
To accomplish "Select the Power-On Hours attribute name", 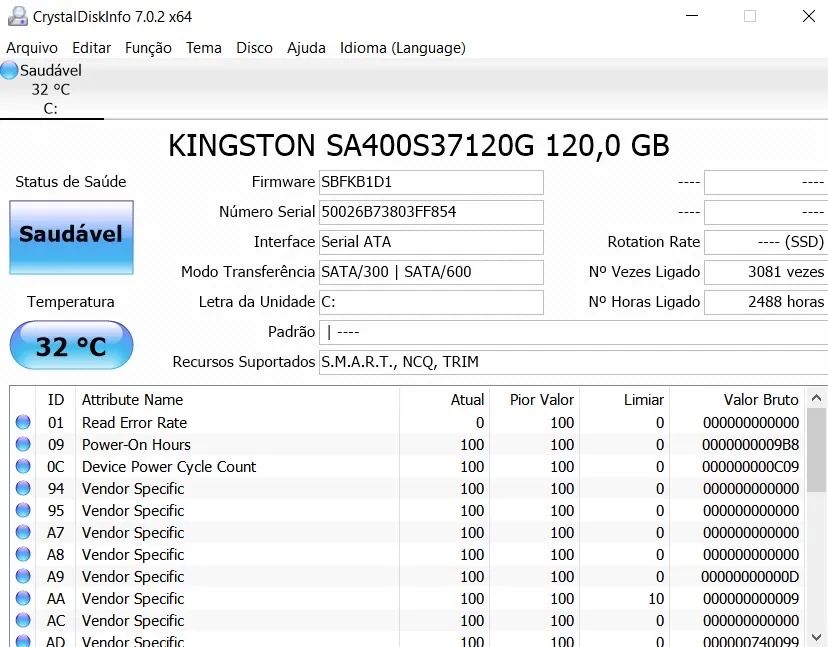I will coord(136,445).
